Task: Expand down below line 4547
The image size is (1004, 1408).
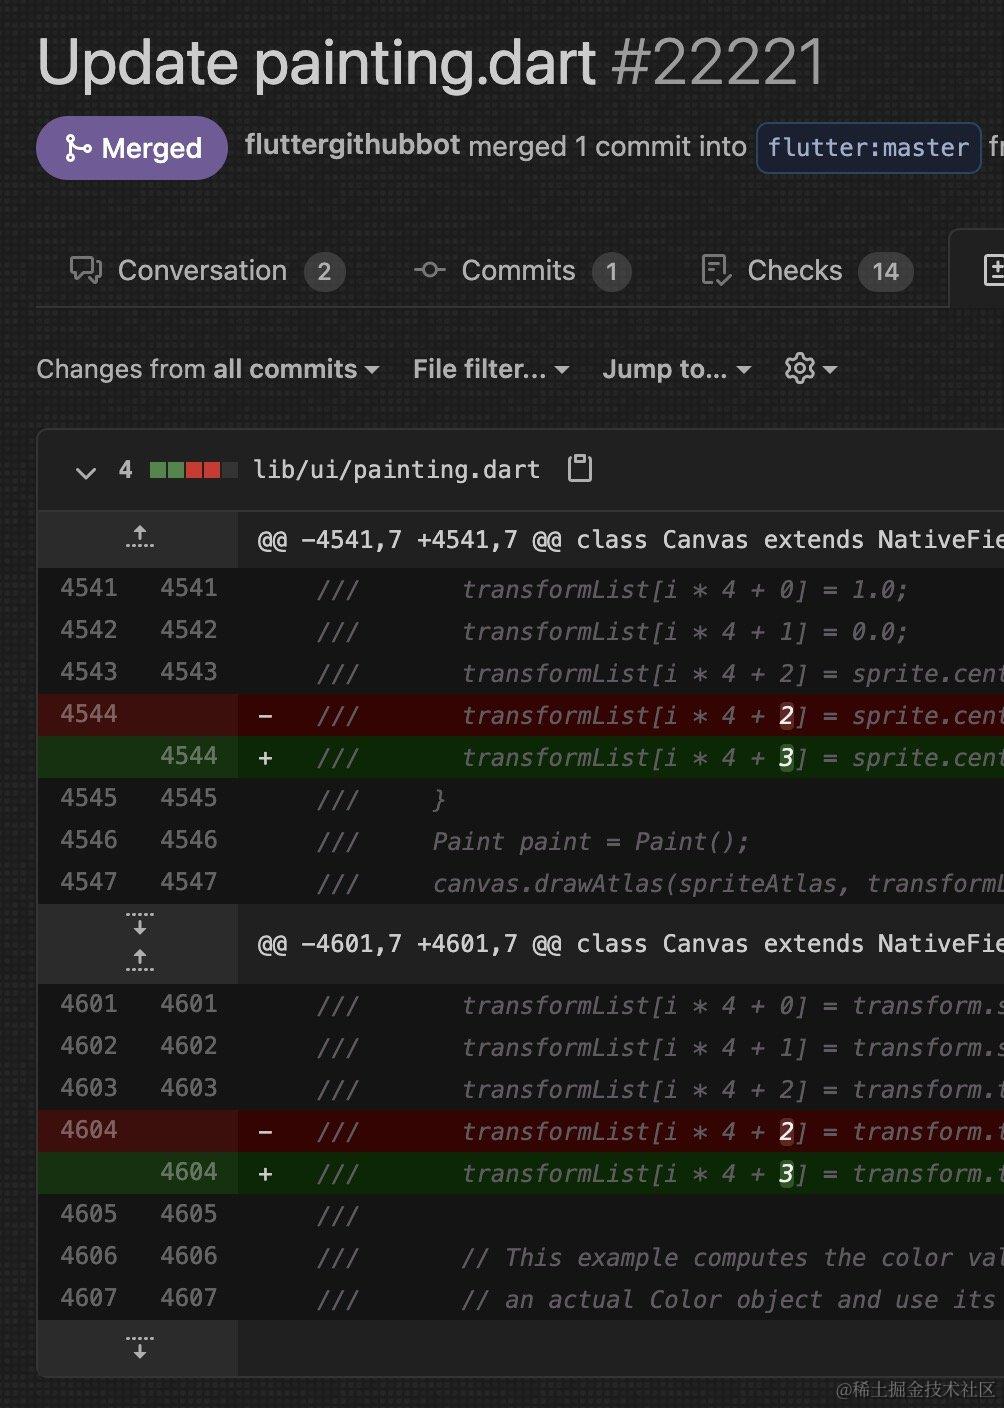Action: point(140,923)
